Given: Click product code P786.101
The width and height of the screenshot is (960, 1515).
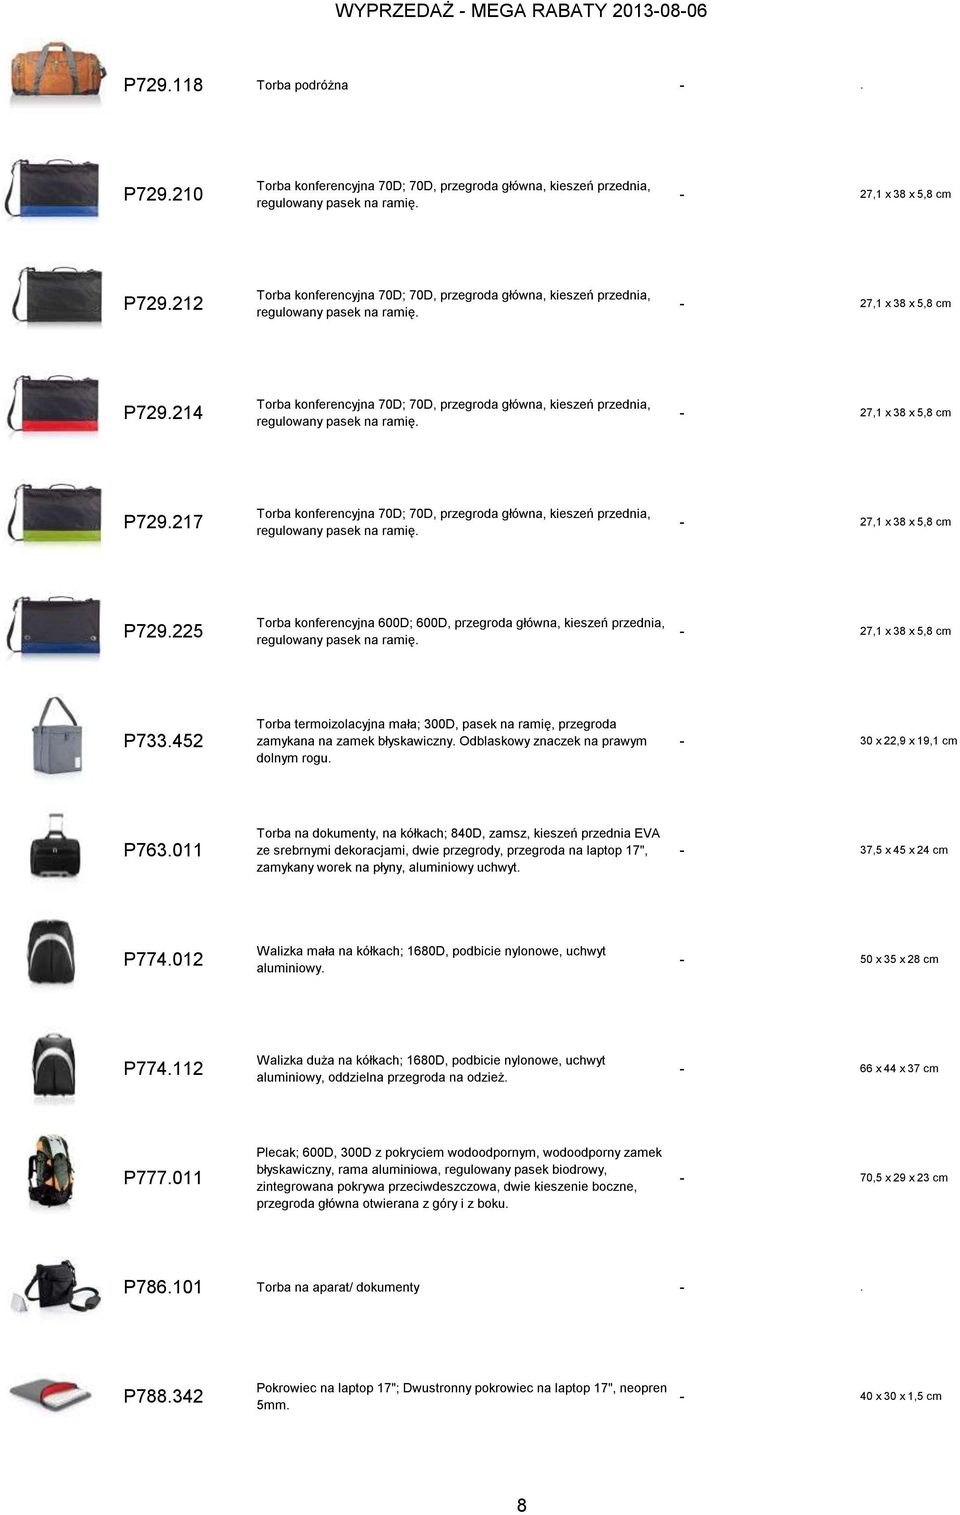Looking at the screenshot, I should [163, 1287].
